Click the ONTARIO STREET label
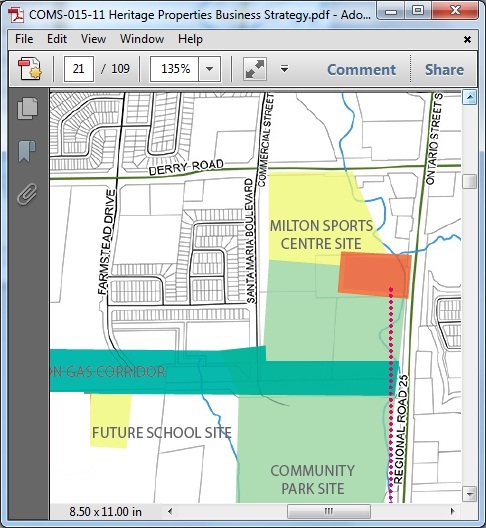 434,139
